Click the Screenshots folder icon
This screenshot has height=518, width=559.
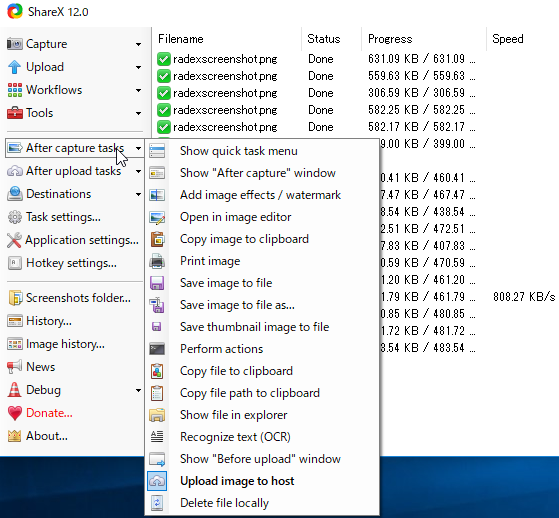click(x=15, y=298)
